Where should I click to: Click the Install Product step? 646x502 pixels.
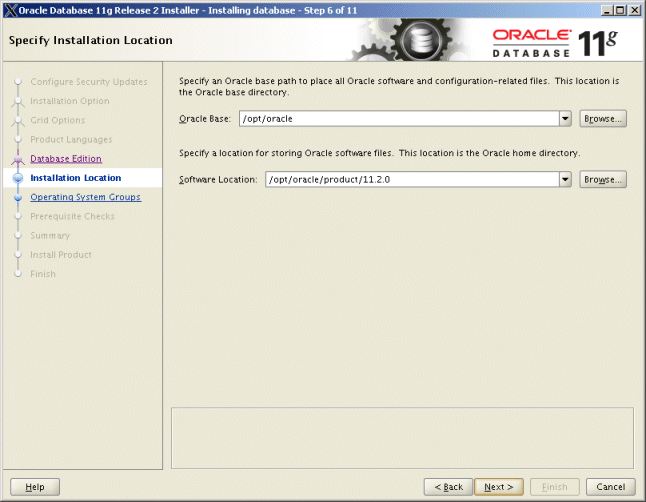pos(61,254)
